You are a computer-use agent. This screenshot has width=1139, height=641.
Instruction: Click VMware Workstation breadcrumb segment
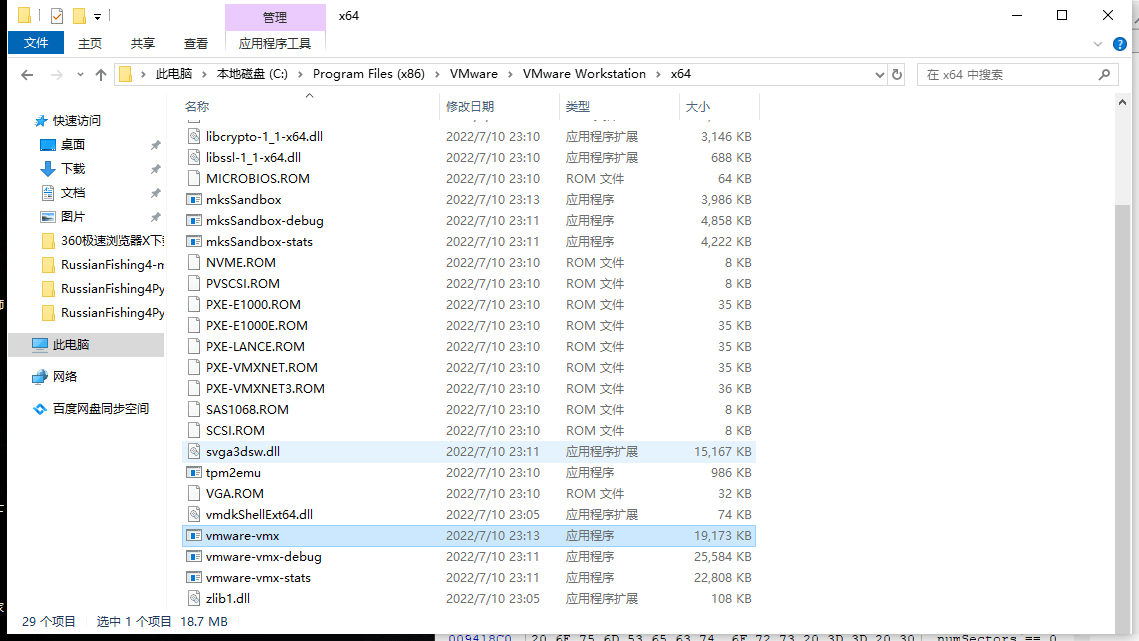pos(584,74)
